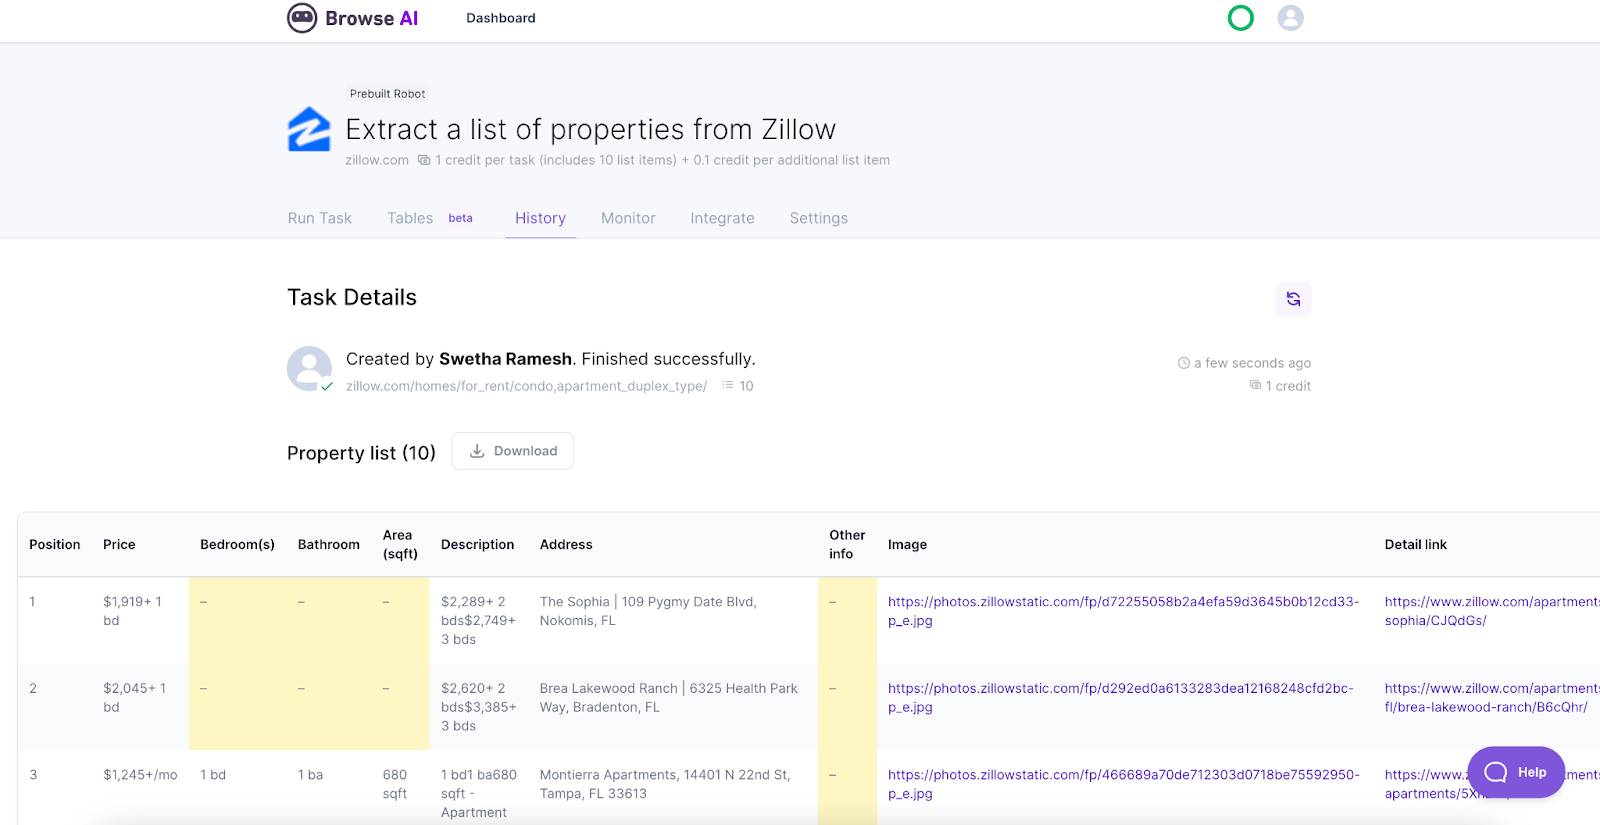Select the $2,289+ 2 bds description cell
Viewport: 1600px width, 825px height.
click(478, 620)
